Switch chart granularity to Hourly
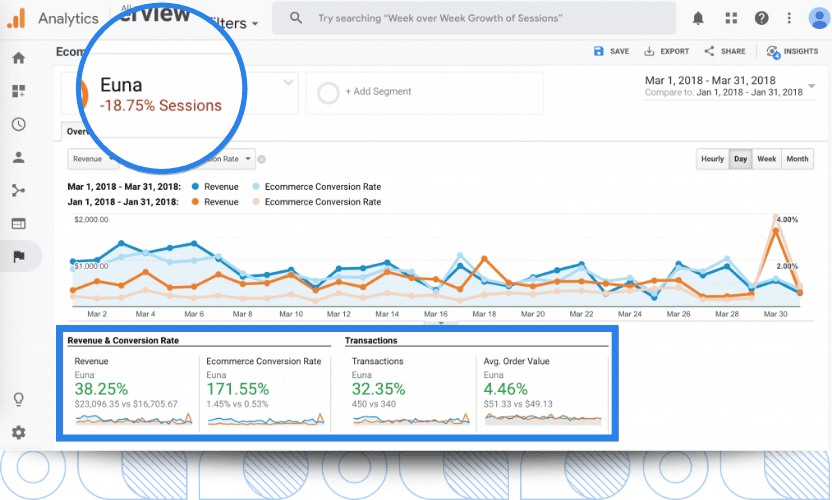 [712, 159]
